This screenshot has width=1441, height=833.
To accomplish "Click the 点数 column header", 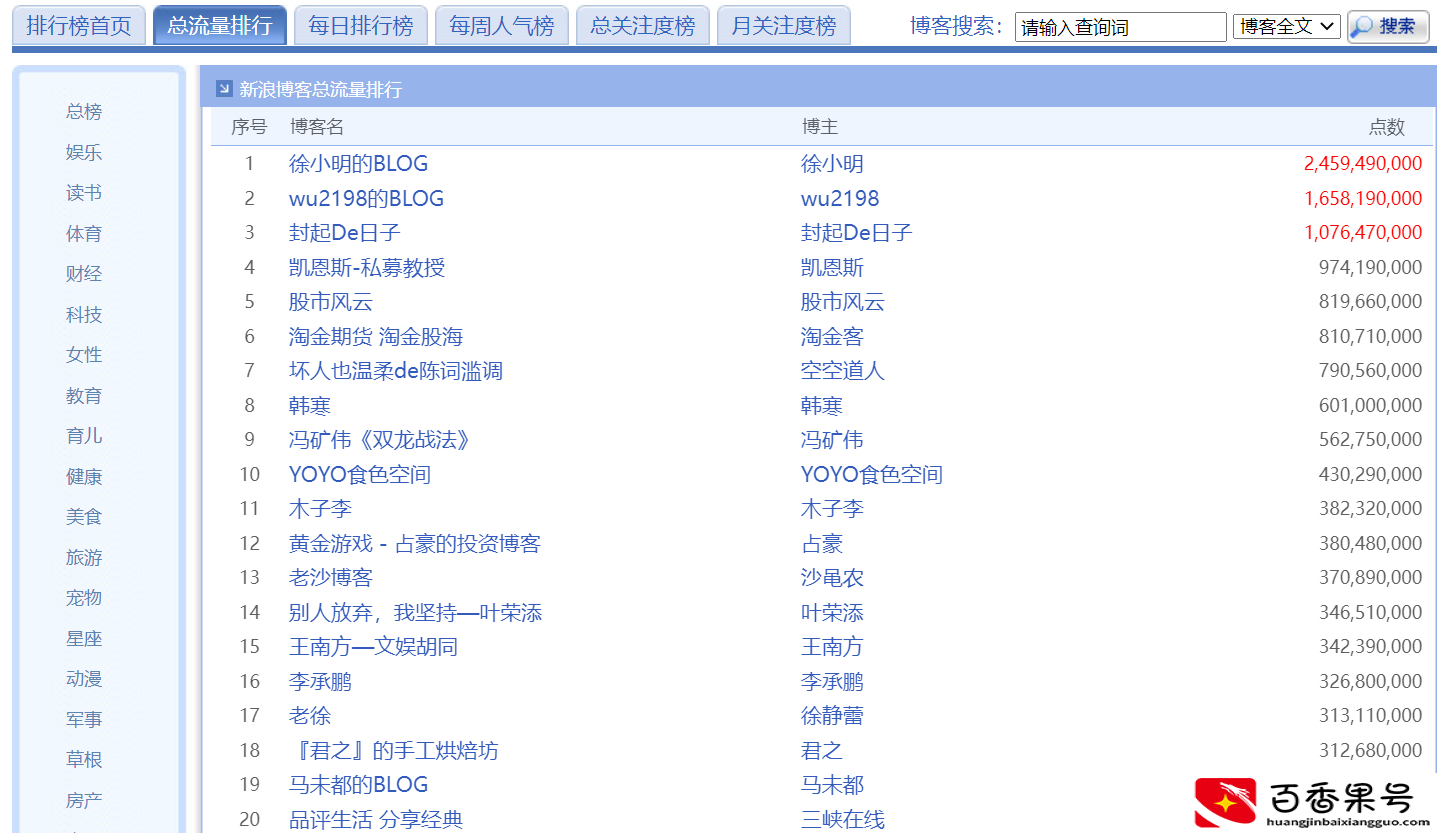I will point(1387,127).
